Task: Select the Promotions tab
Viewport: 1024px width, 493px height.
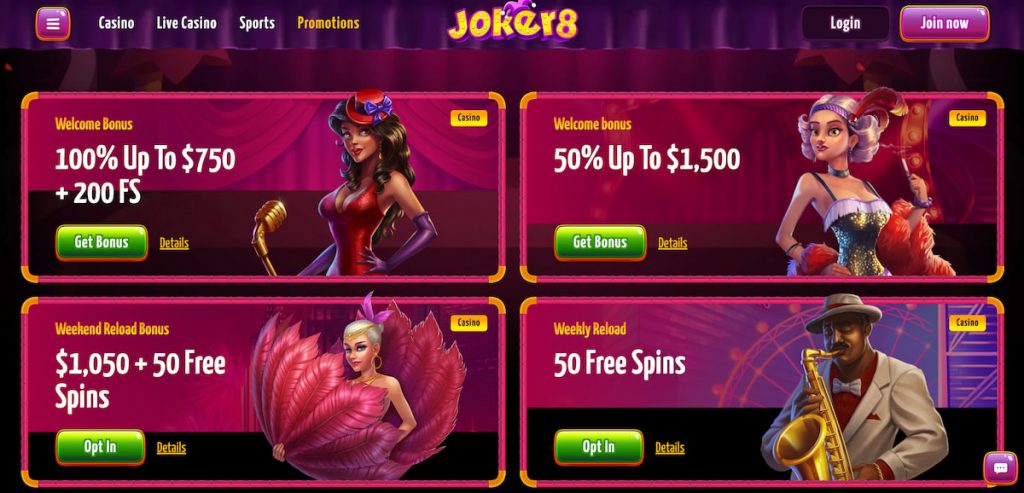Action: 328,23
